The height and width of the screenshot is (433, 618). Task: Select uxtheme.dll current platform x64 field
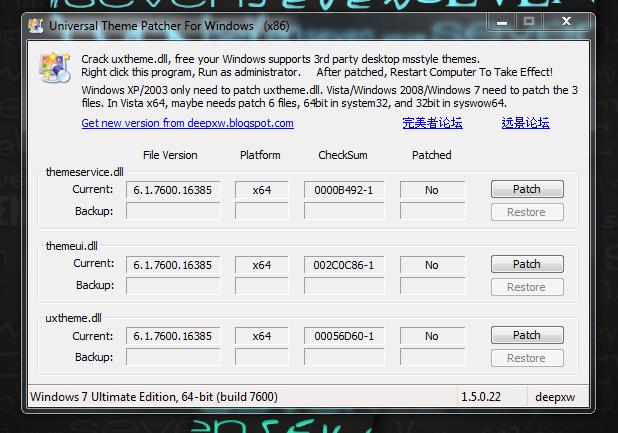point(262,336)
